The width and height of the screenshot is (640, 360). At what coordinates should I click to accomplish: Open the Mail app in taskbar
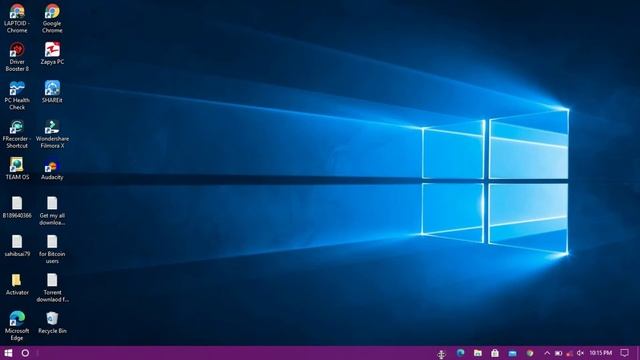coord(513,353)
